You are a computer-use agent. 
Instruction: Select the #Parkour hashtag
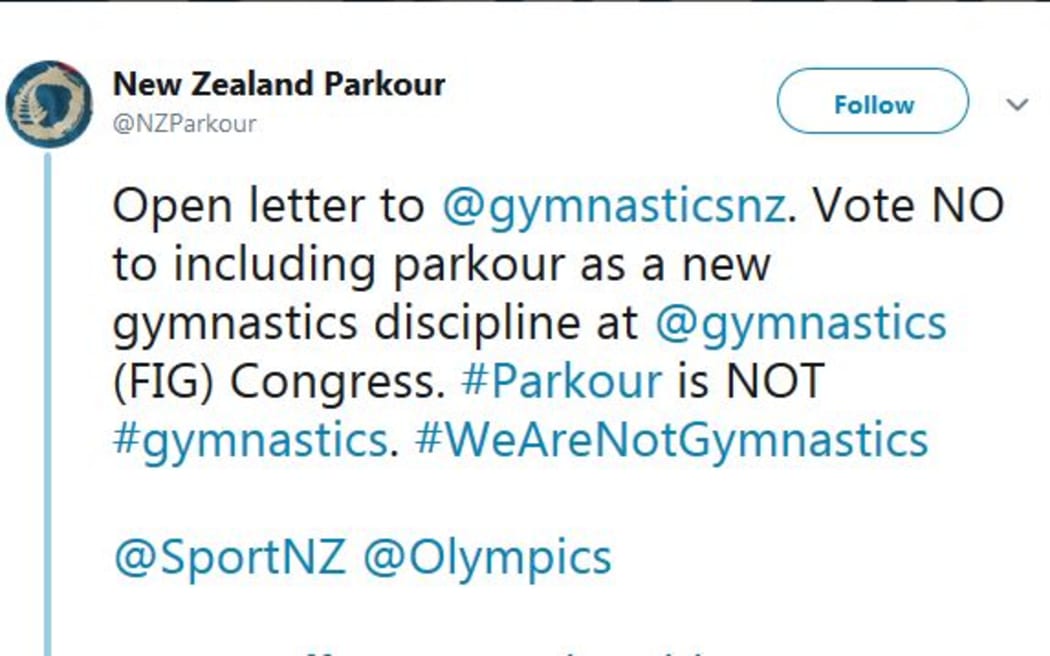pyautogui.click(x=561, y=381)
